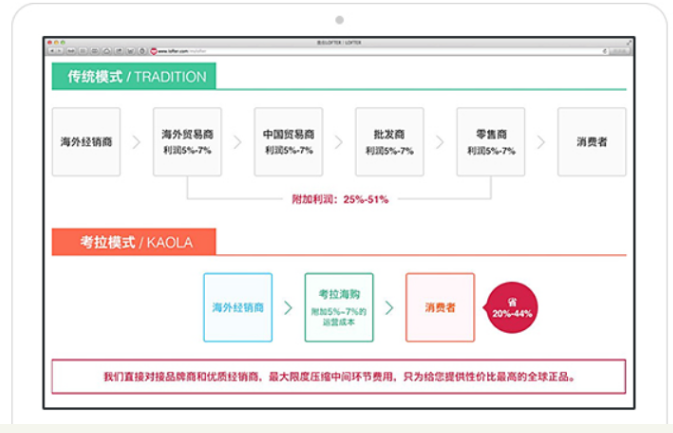This screenshot has height=433, width=673.
Task: Click the browser forward arrow button
Action: pos(60,51)
